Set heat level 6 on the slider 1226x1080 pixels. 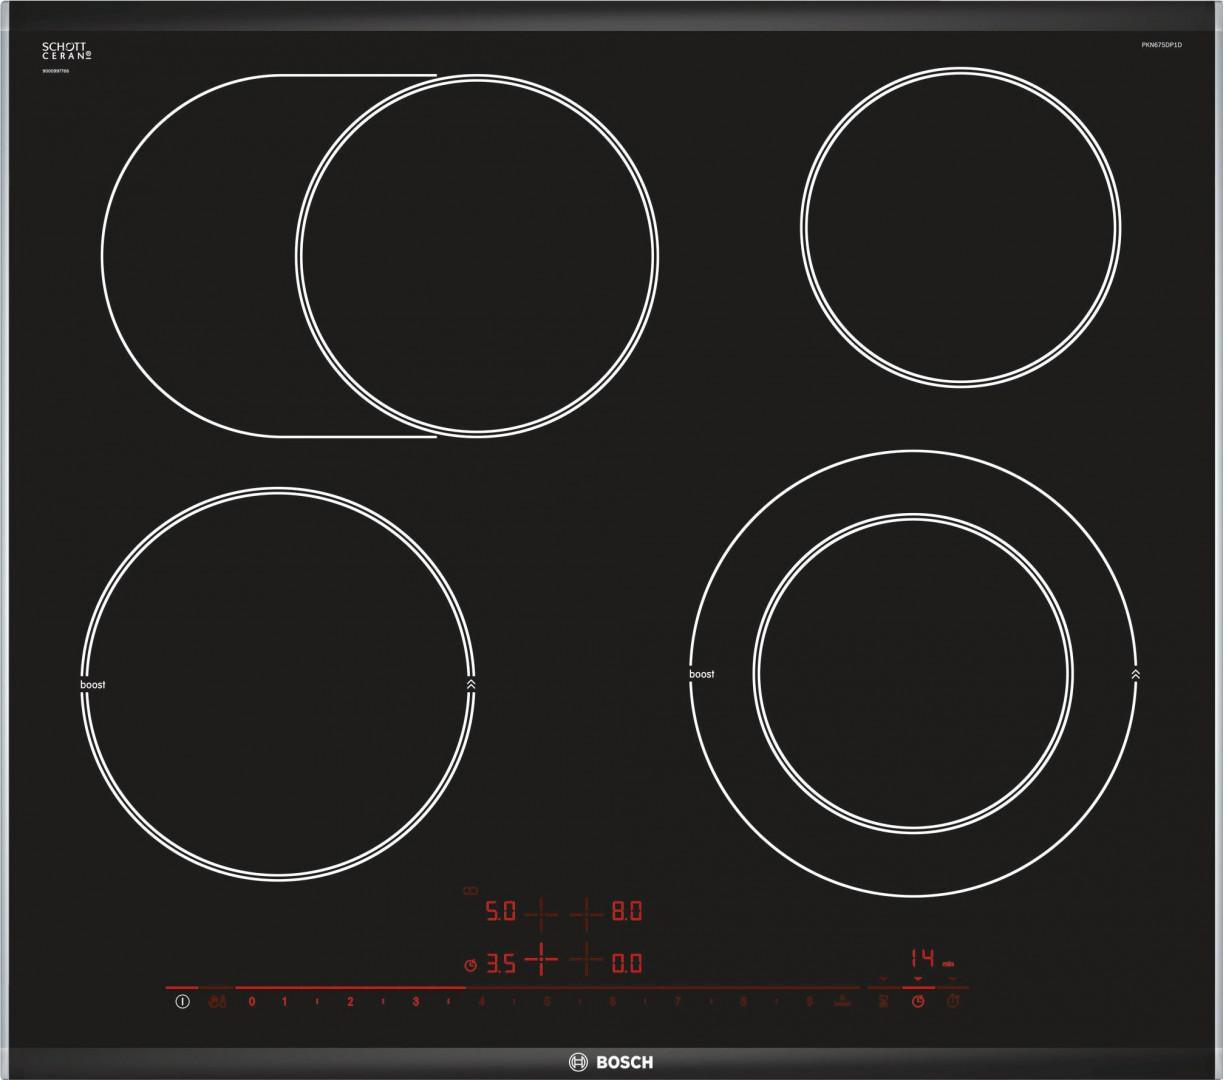pyautogui.click(x=612, y=1001)
